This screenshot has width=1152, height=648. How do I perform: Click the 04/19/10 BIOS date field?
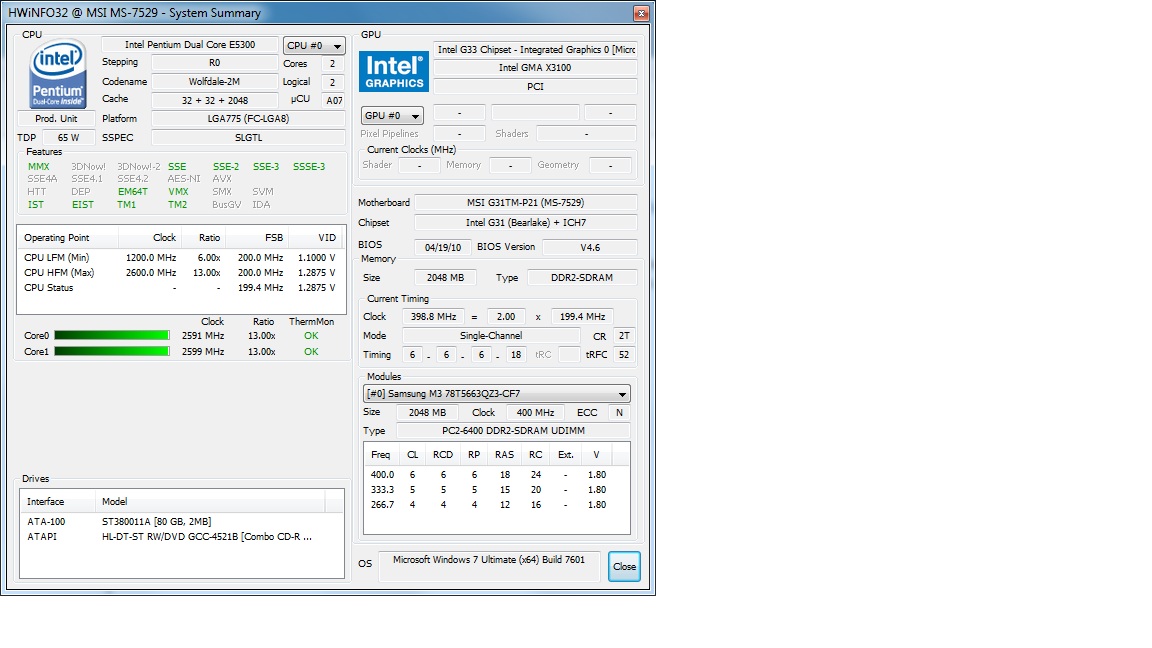click(x=443, y=248)
